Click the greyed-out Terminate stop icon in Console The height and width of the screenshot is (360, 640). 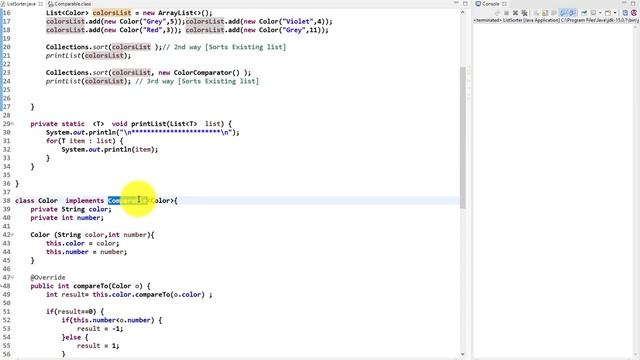point(507,13)
